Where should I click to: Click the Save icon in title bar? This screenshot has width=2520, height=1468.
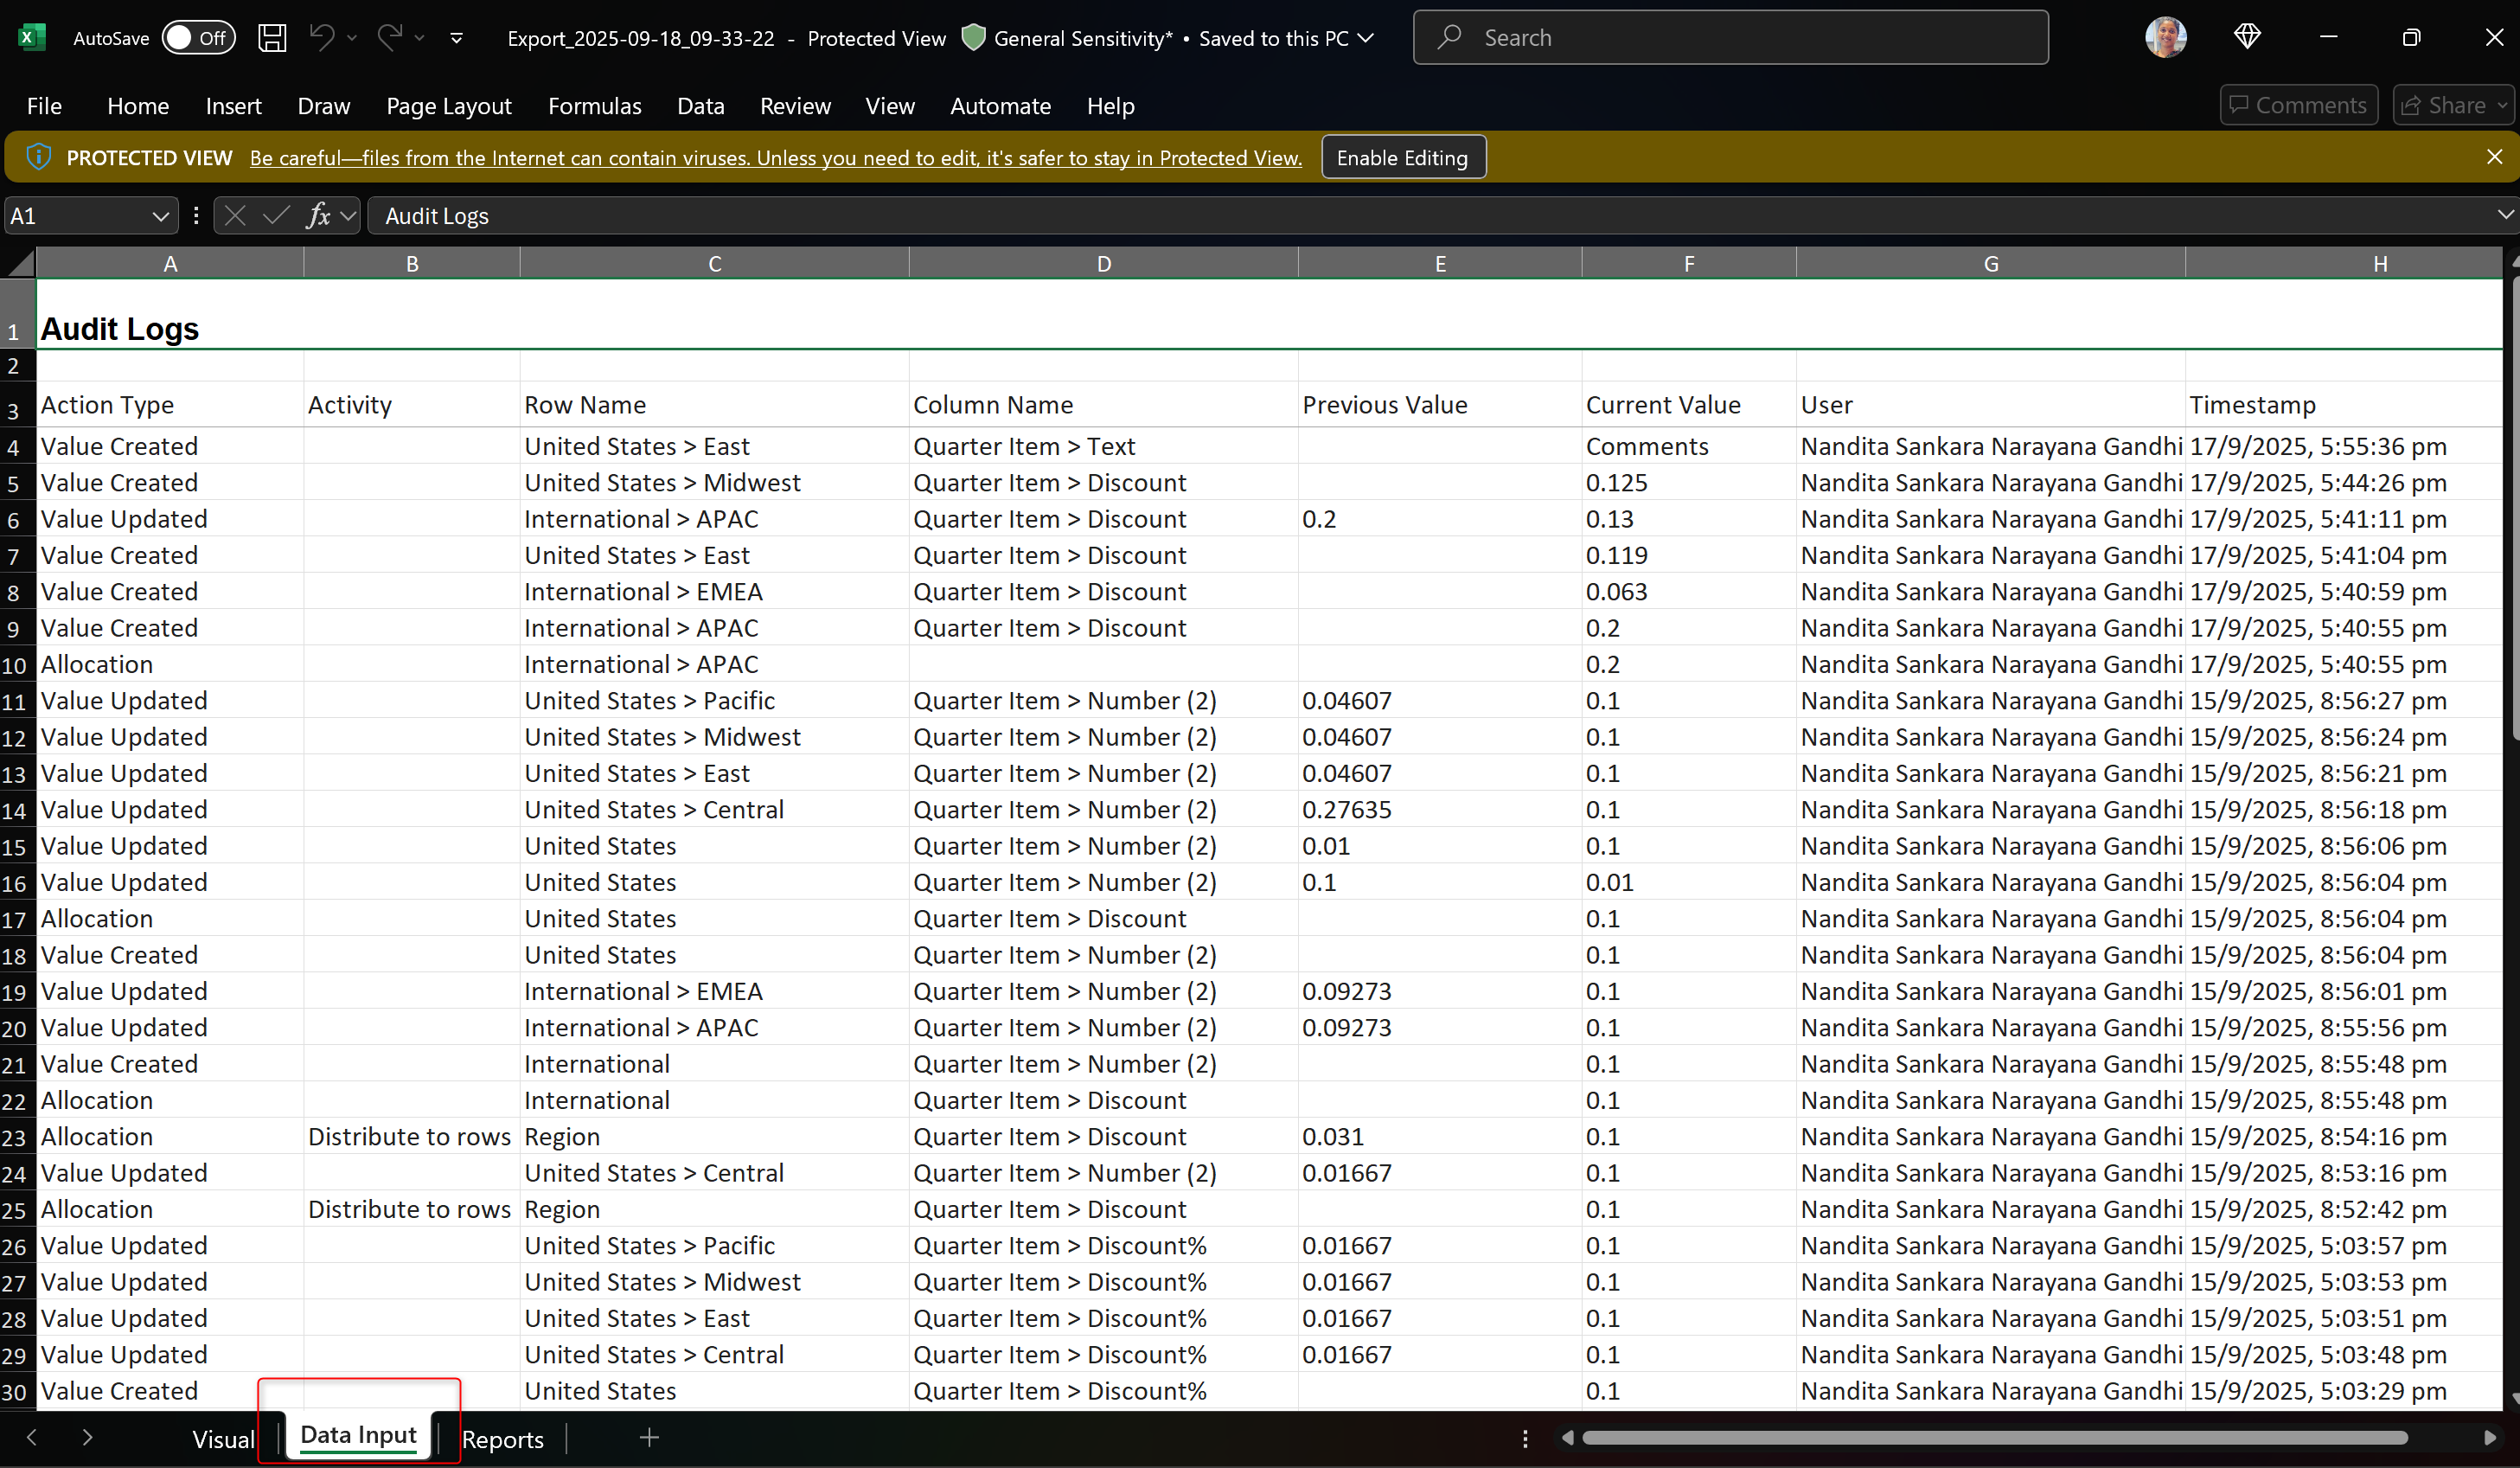(x=272, y=38)
